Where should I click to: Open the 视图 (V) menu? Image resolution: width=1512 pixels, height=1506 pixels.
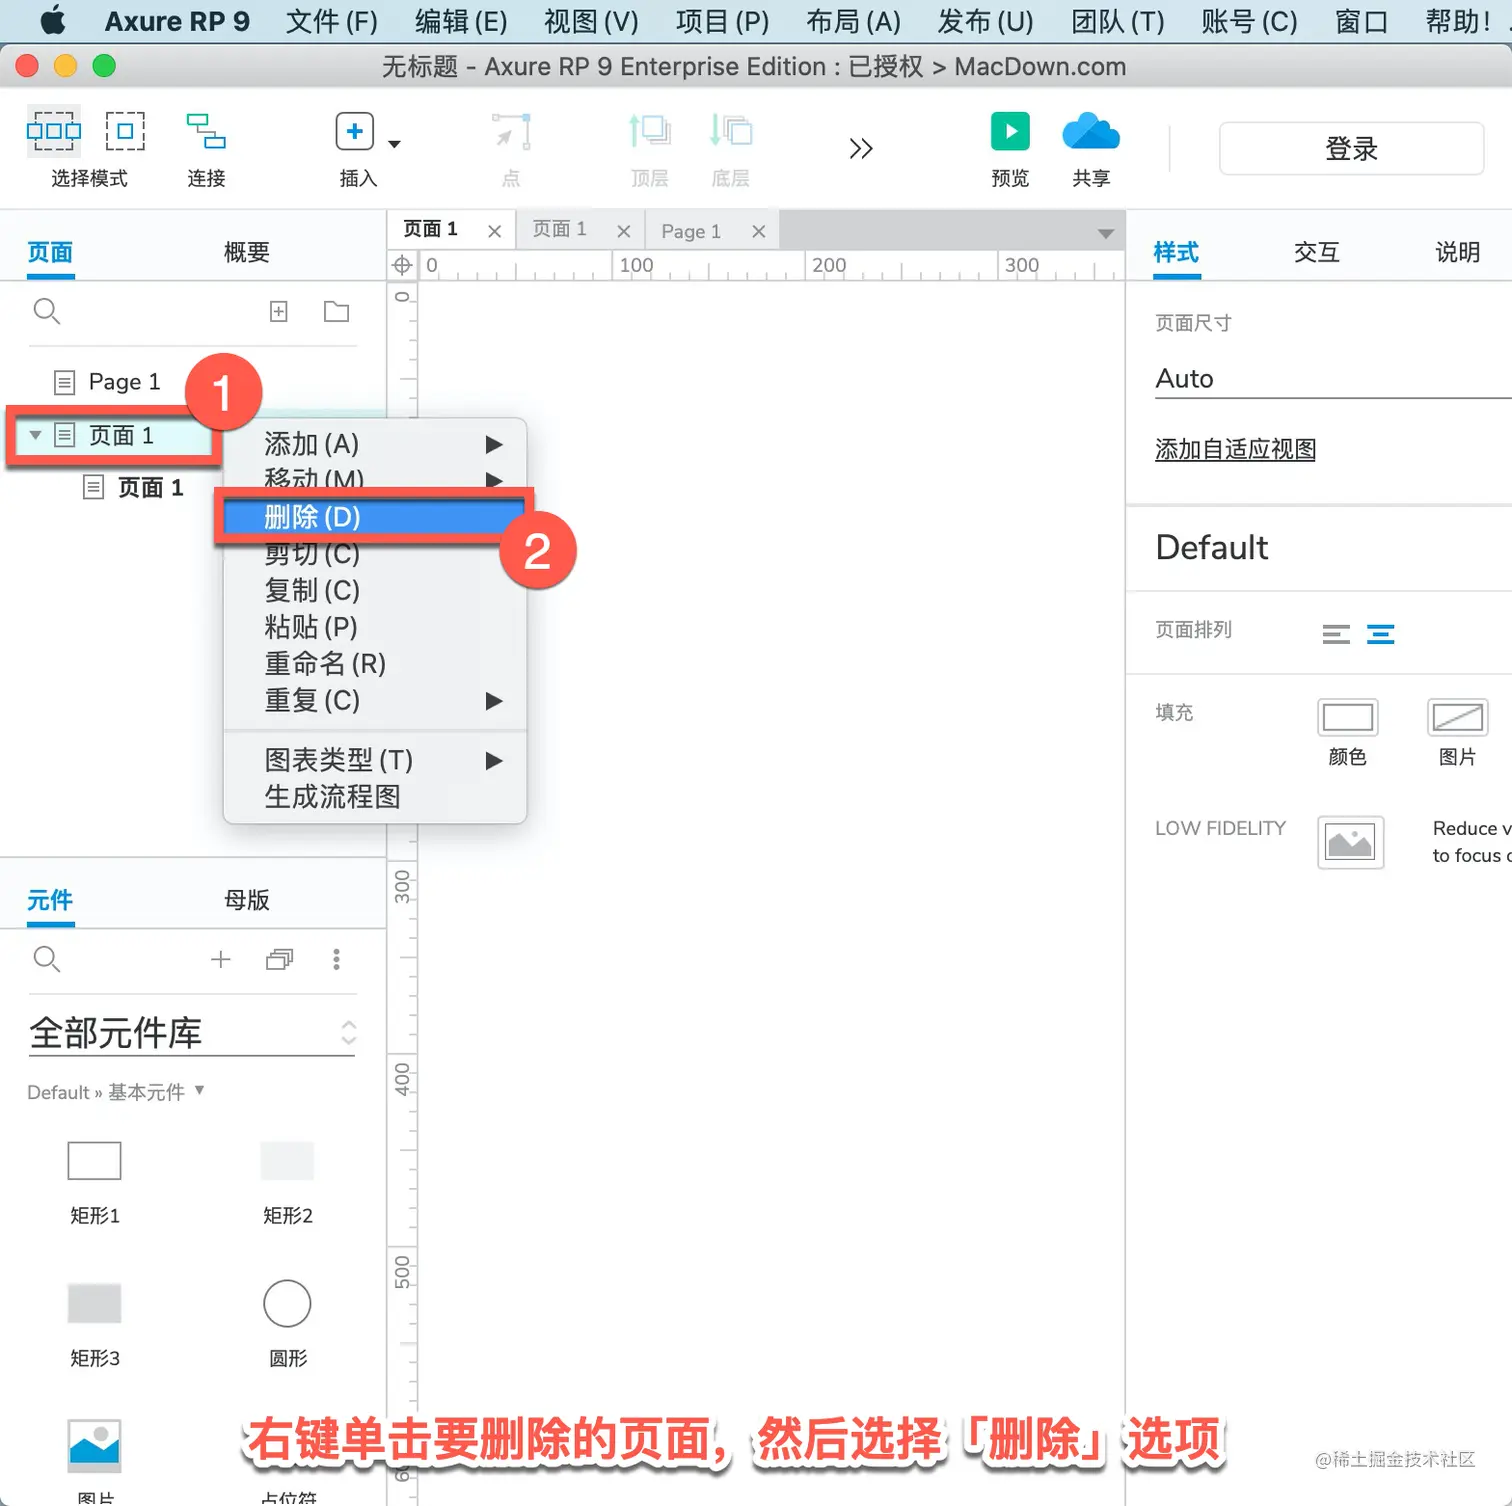point(591,21)
